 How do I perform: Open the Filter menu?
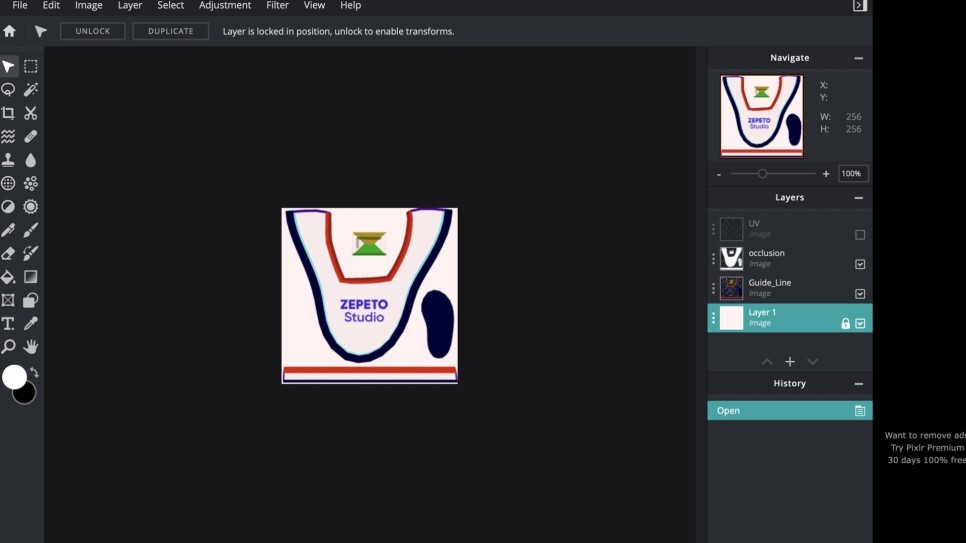pos(277,6)
